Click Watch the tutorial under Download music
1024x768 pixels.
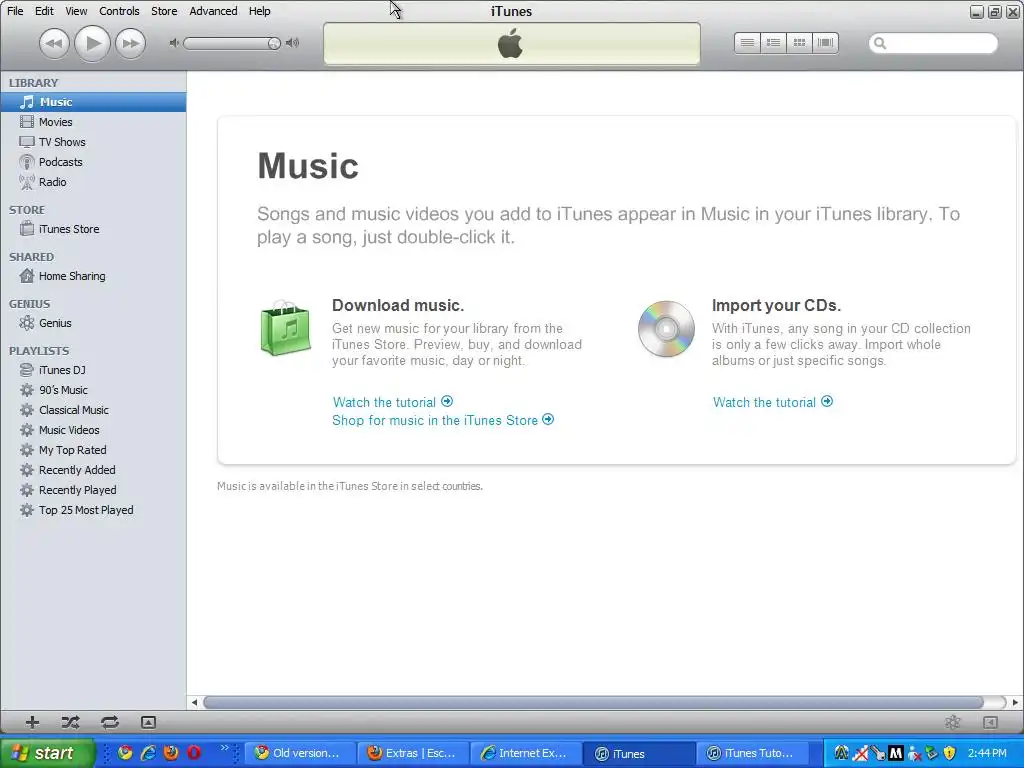click(x=392, y=402)
